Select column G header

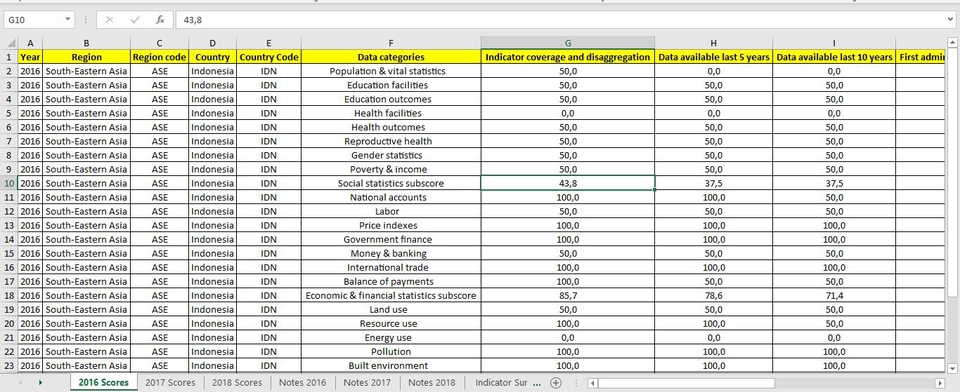pyautogui.click(x=568, y=43)
